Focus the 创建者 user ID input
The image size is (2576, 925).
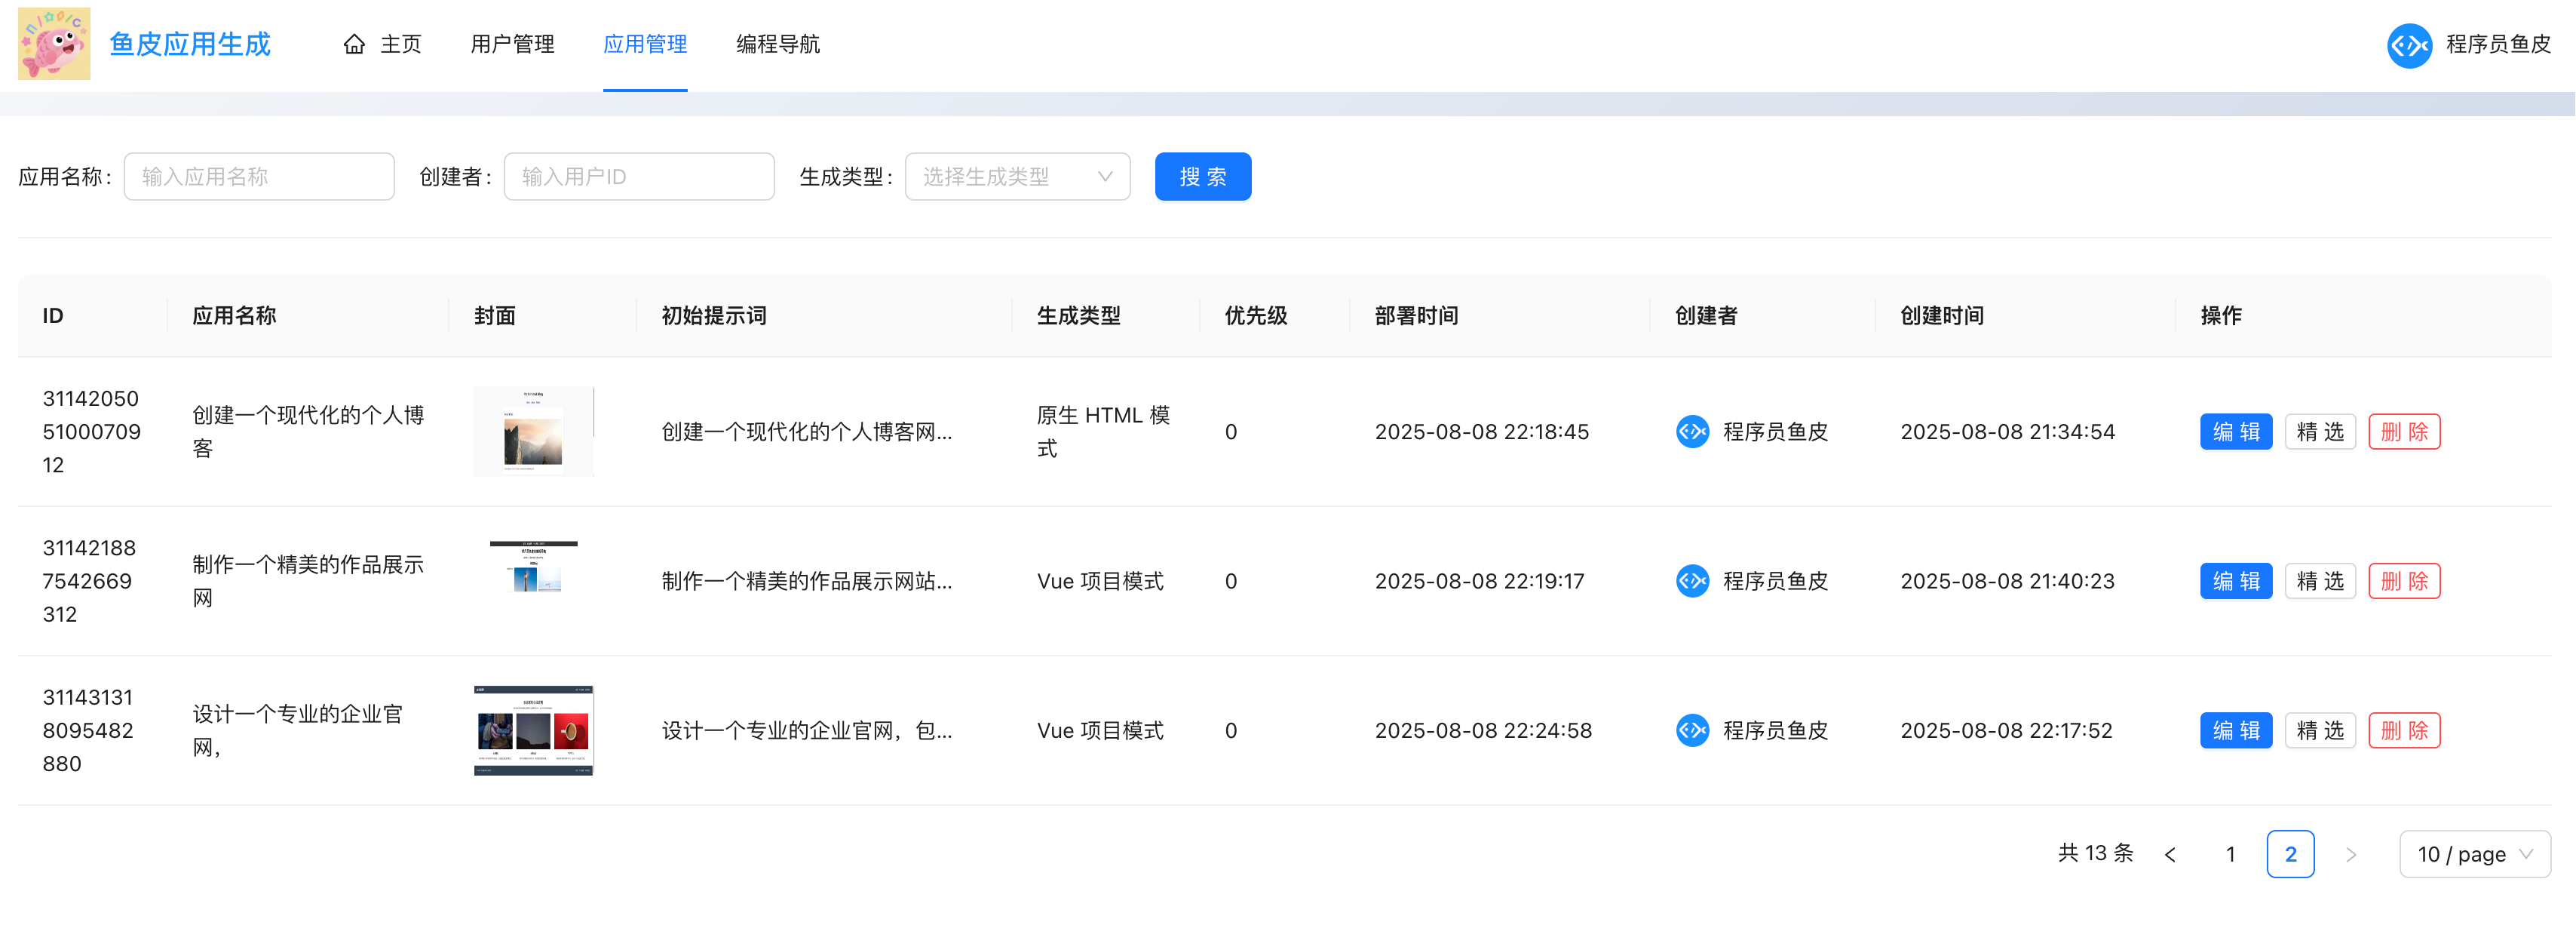639,177
